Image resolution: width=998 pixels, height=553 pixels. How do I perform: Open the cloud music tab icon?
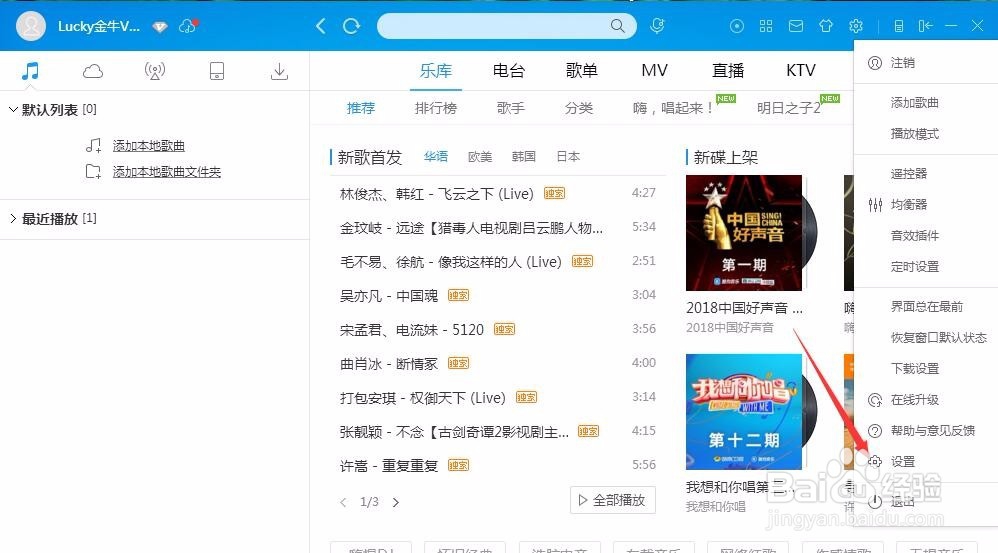point(93,71)
